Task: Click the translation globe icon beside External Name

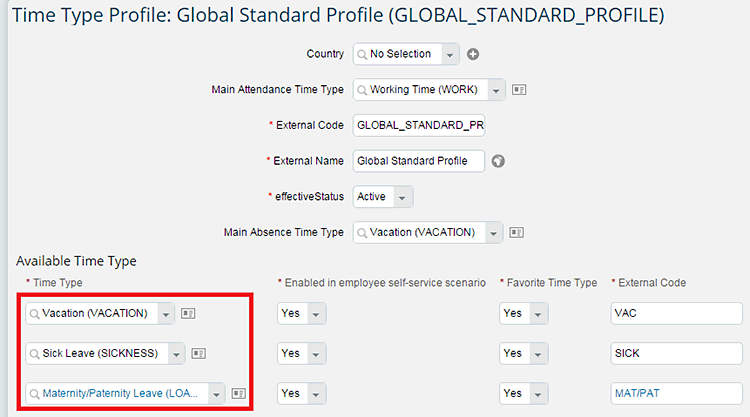Action: pyautogui.click(x=497, y=161)
